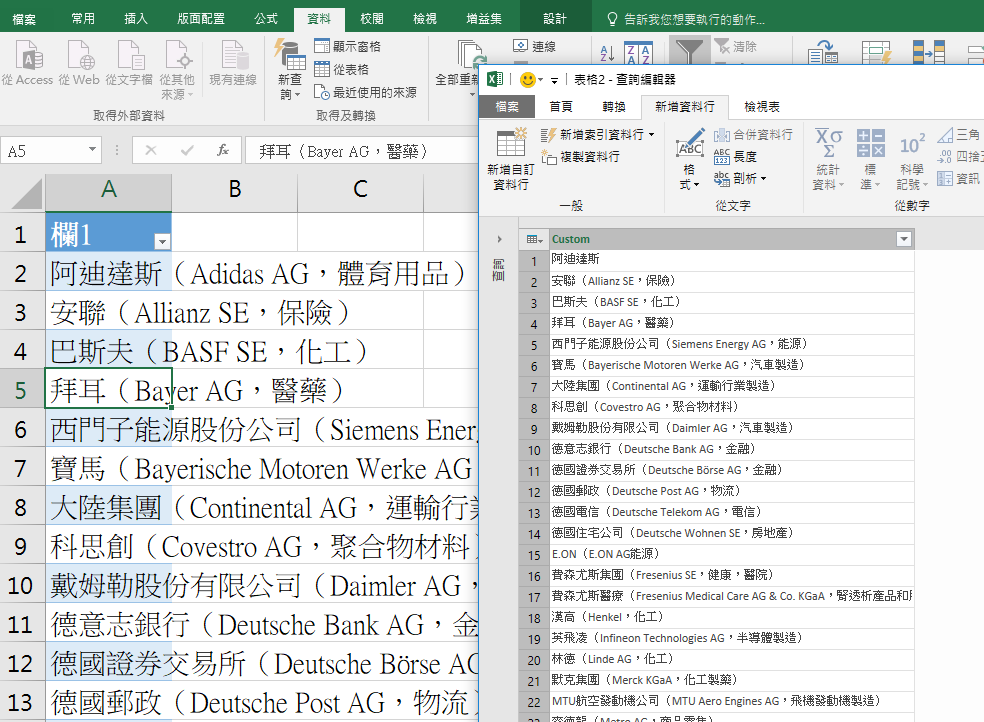
Task: Click the 資訊 number info button
Action: (959, 179)
